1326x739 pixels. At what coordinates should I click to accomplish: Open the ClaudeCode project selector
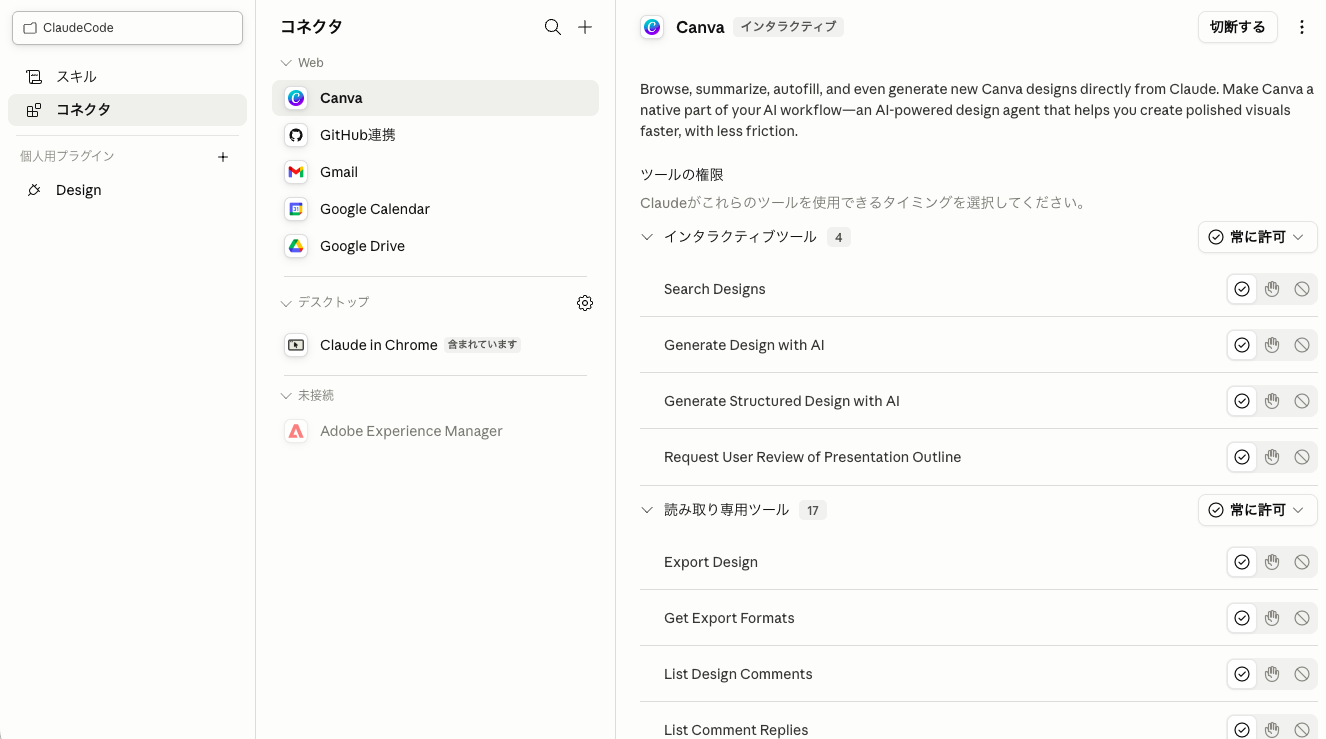[x=127, y=28]
